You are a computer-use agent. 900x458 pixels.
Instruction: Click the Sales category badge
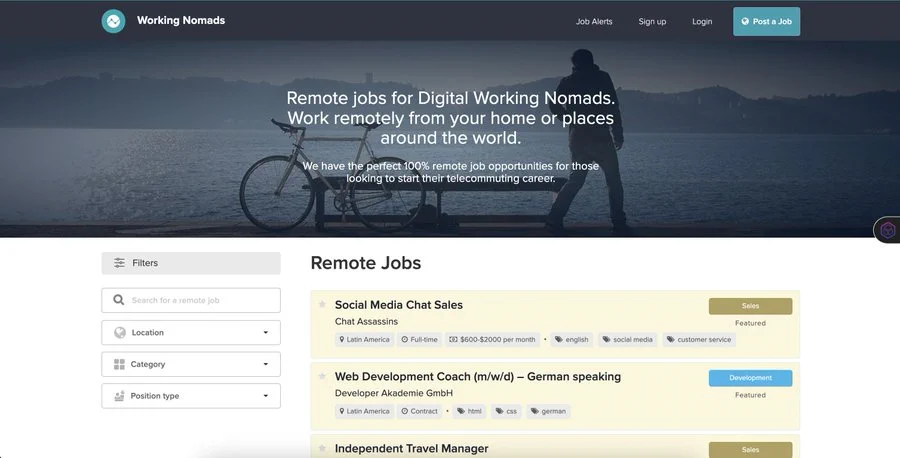point(750,306)
